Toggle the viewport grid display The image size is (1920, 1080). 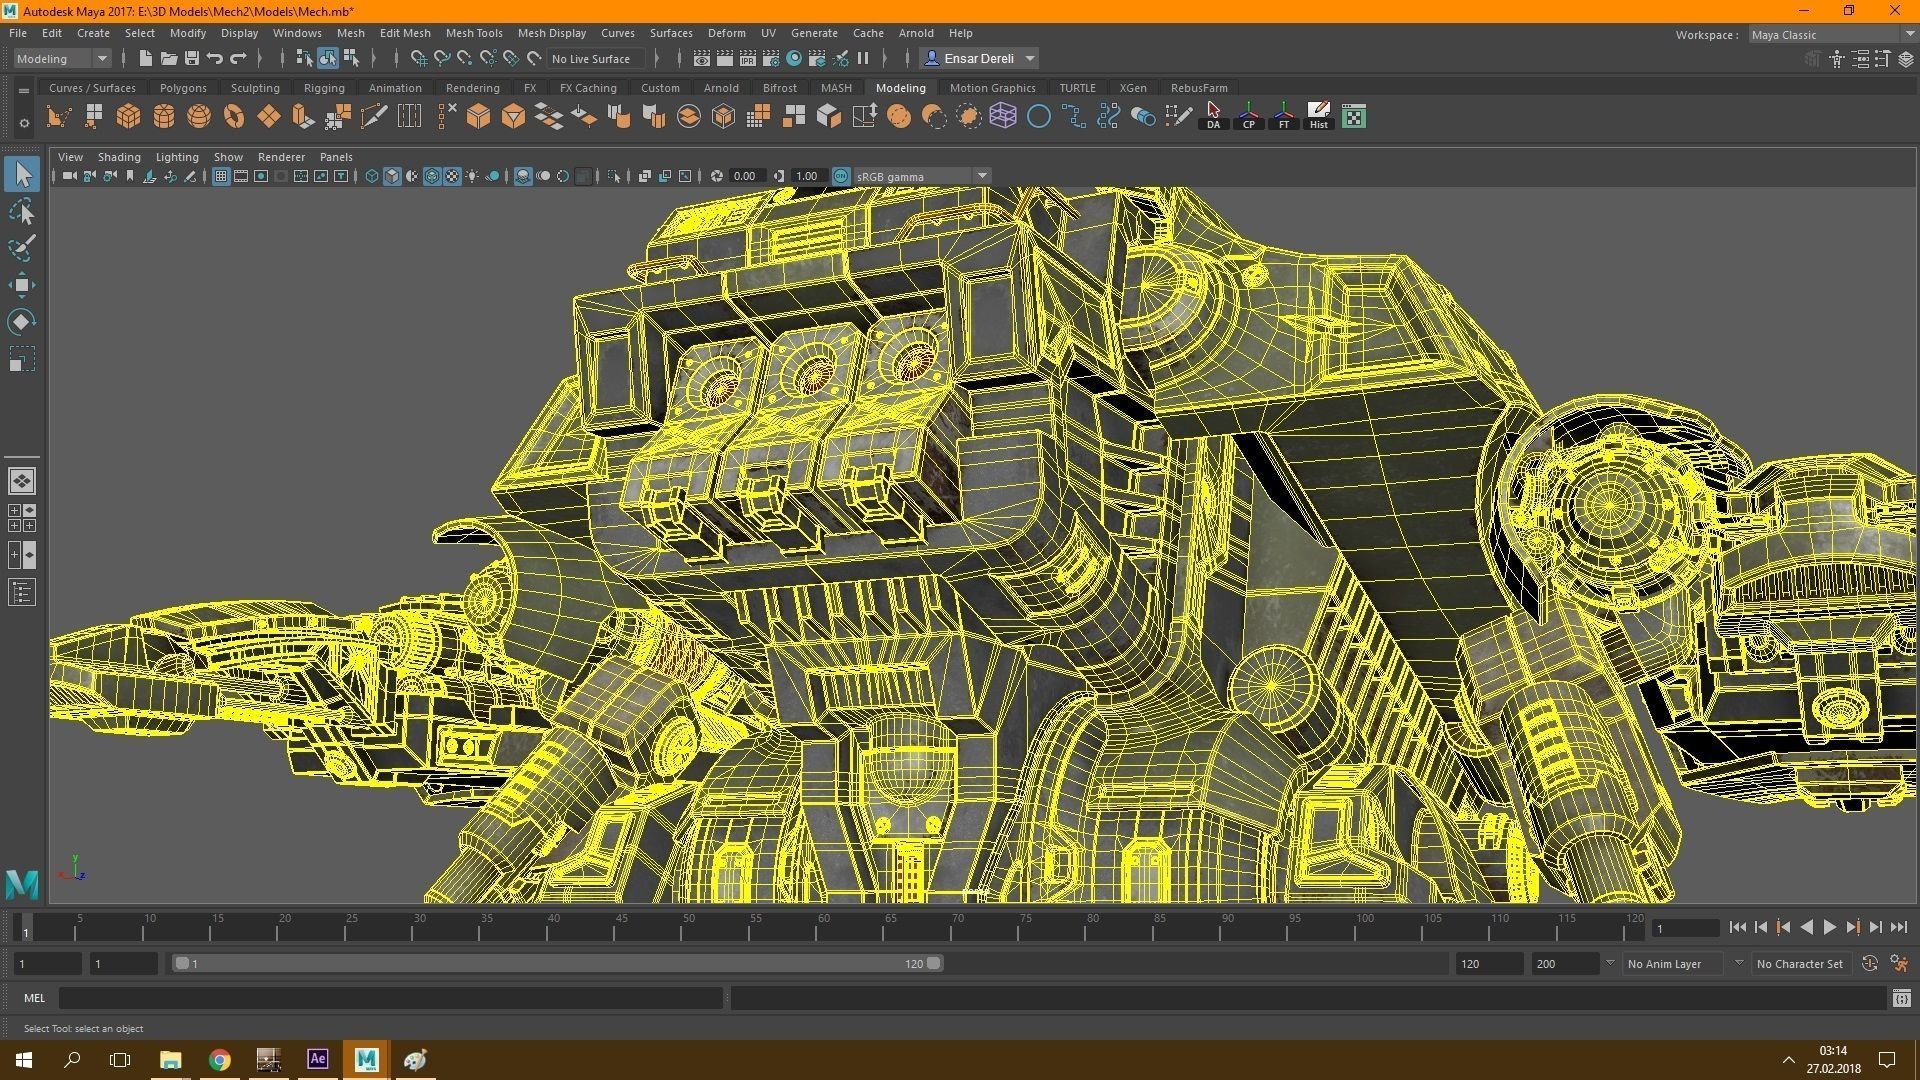click(221, 176)
